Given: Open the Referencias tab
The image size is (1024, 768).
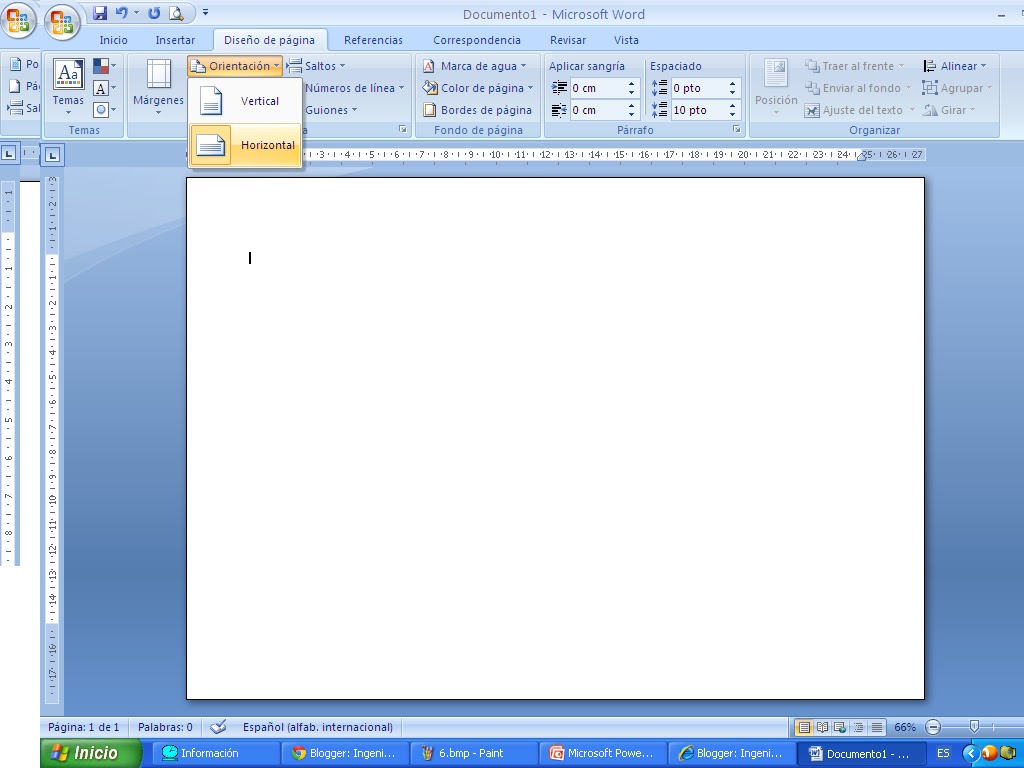Looking at the screenshot, I should coord(374,40).
